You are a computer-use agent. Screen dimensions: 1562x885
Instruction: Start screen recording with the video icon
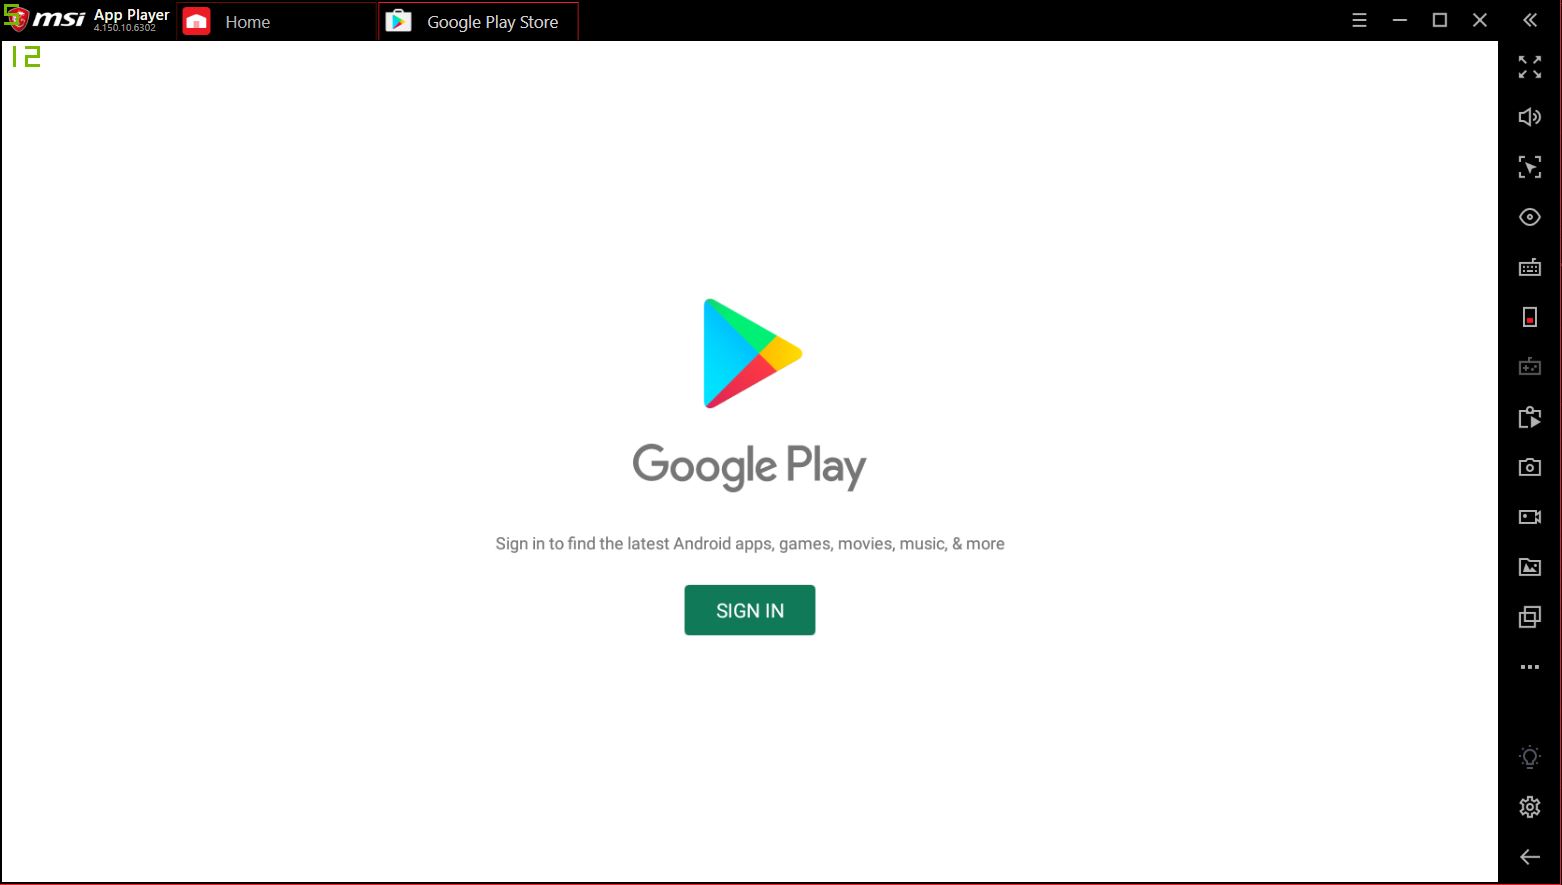(x=1529, y=517)
